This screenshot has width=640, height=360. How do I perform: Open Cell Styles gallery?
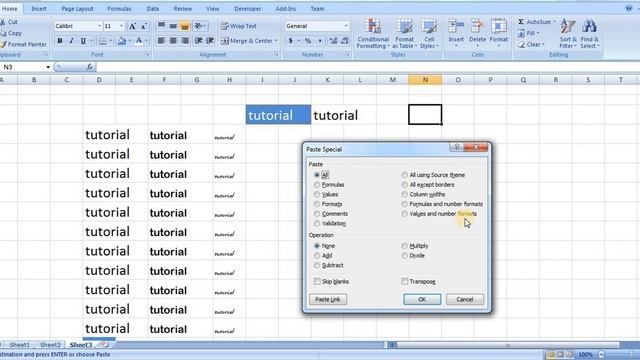(x=429, y=34)
